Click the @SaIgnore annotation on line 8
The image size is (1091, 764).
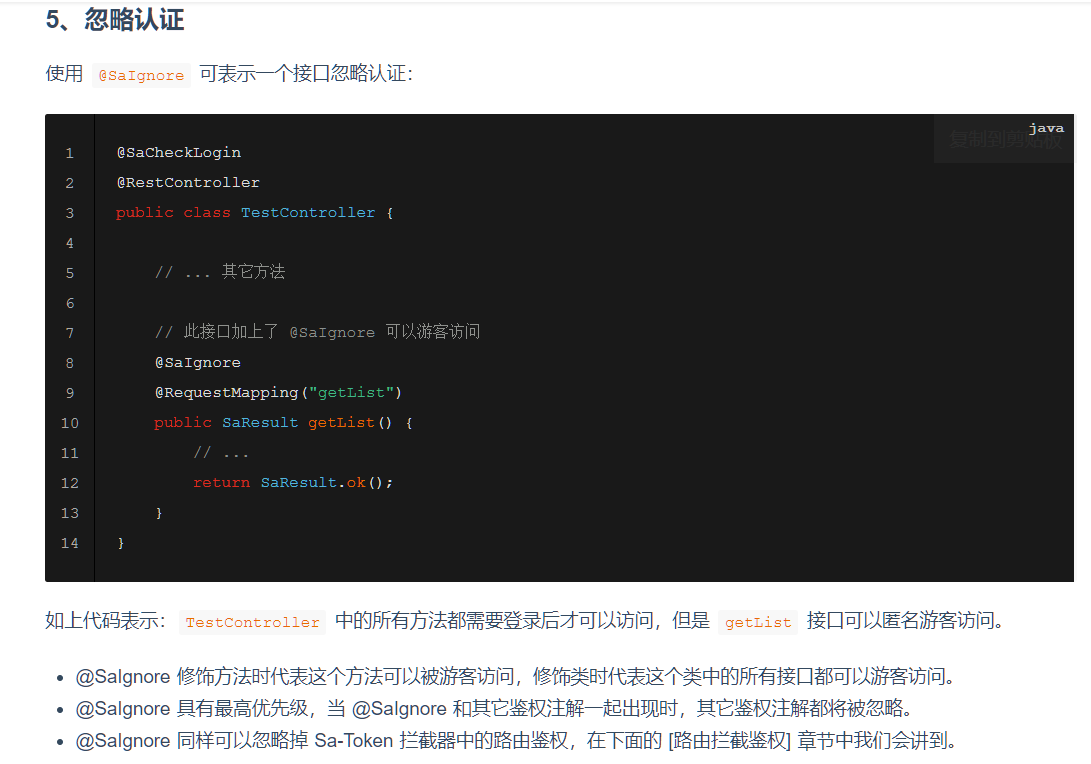(x=198, y=363)
